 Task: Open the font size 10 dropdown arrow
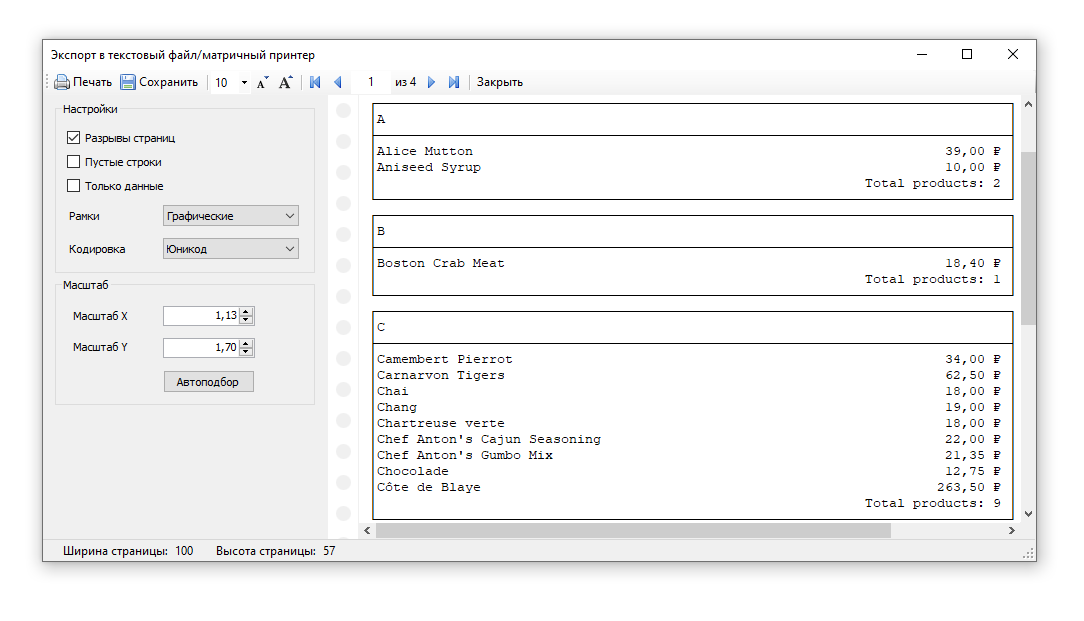click(x=244, y=82)
